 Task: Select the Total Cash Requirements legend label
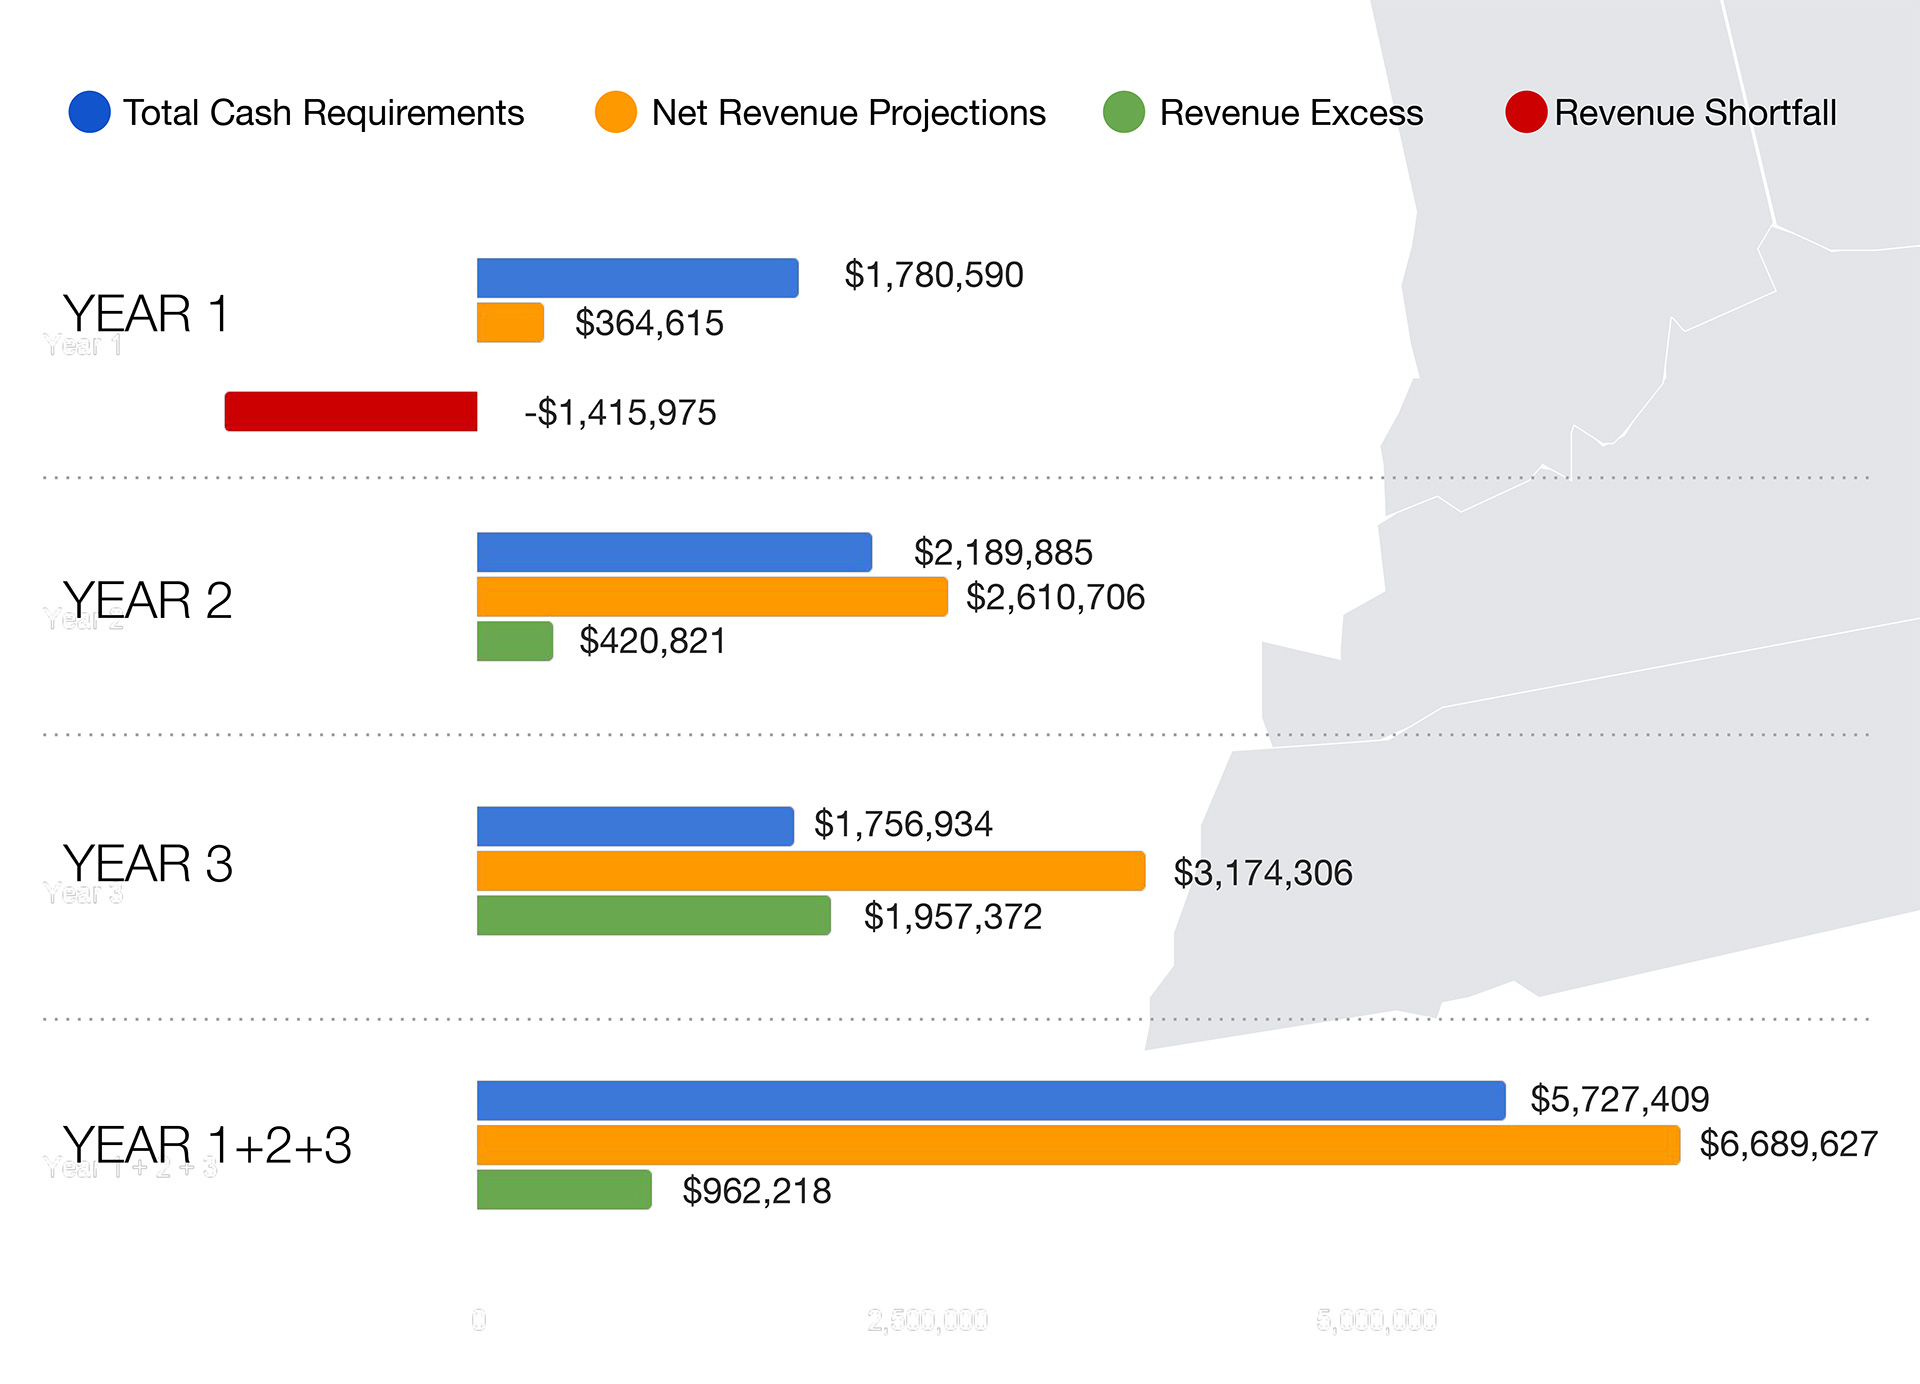pos(323,113)
